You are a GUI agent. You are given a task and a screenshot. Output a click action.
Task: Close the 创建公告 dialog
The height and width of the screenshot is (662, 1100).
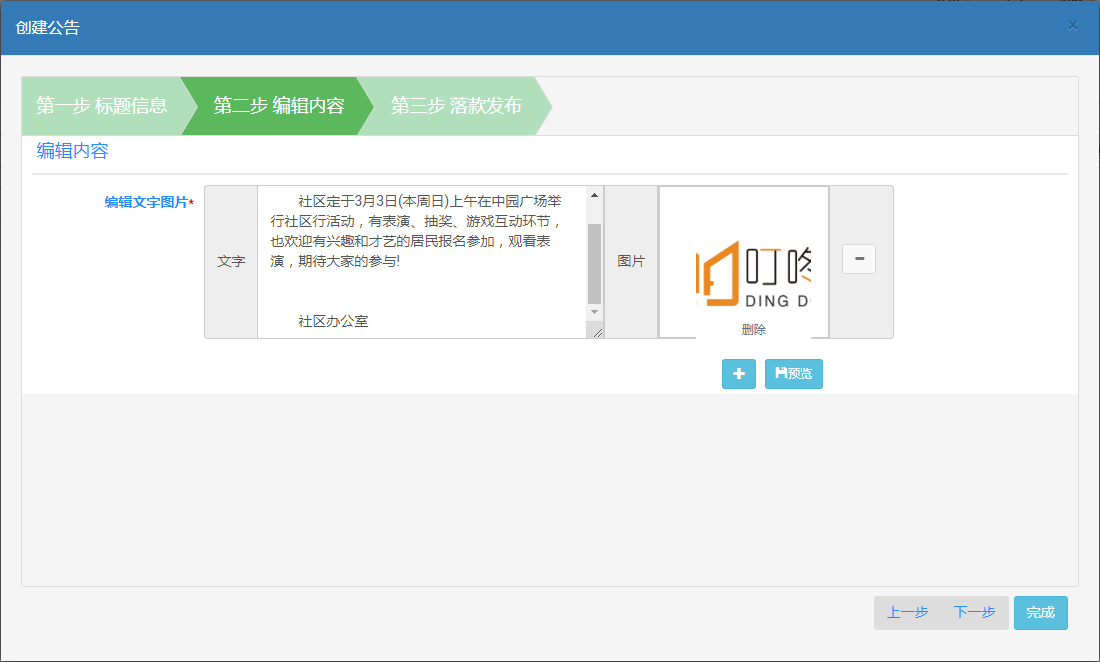[x=1073, y=26]
